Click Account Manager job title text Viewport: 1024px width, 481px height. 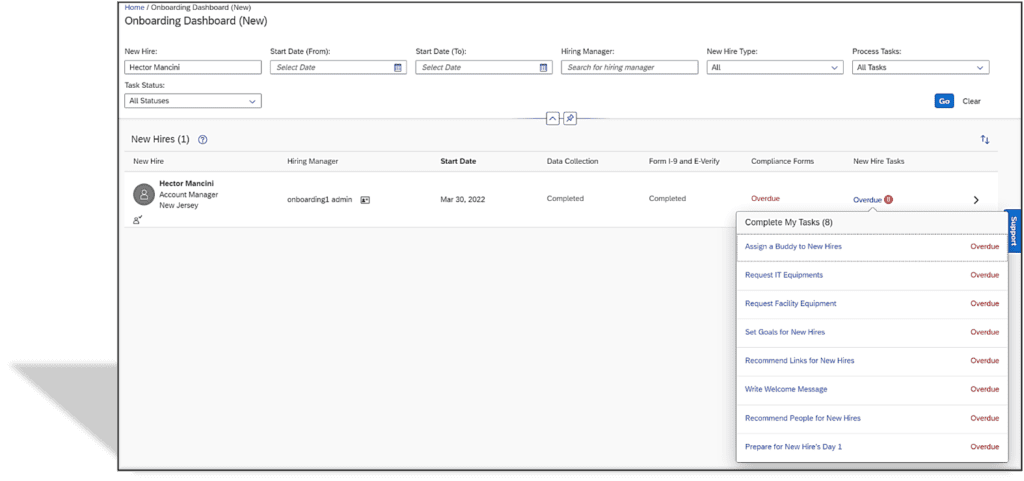[x=189, y=194]
